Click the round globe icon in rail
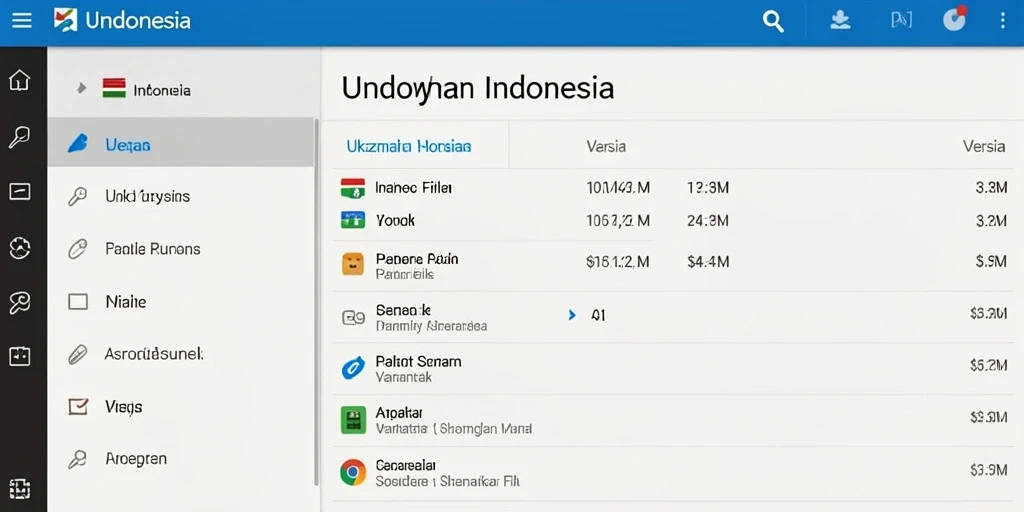Viewport: 1024px width, 512px height. (20, 247)
